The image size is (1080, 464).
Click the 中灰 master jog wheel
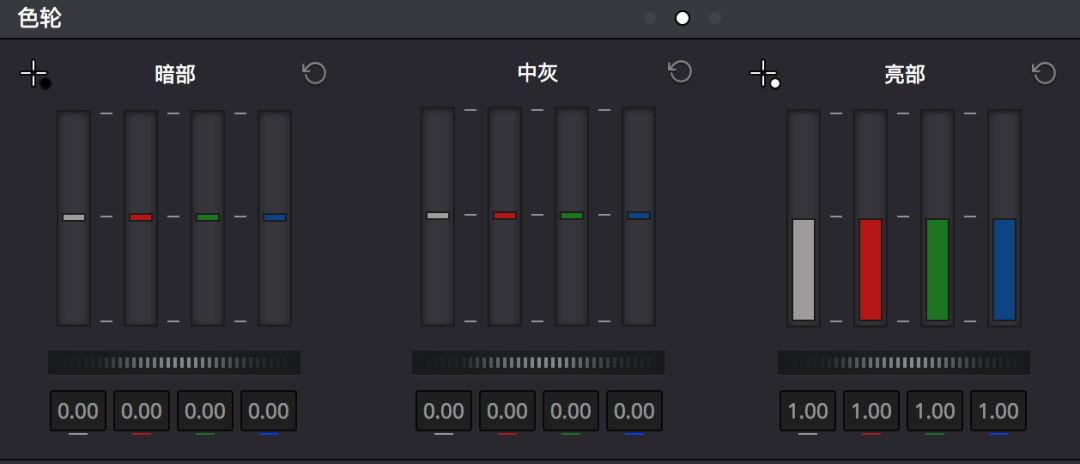(539, 363)
